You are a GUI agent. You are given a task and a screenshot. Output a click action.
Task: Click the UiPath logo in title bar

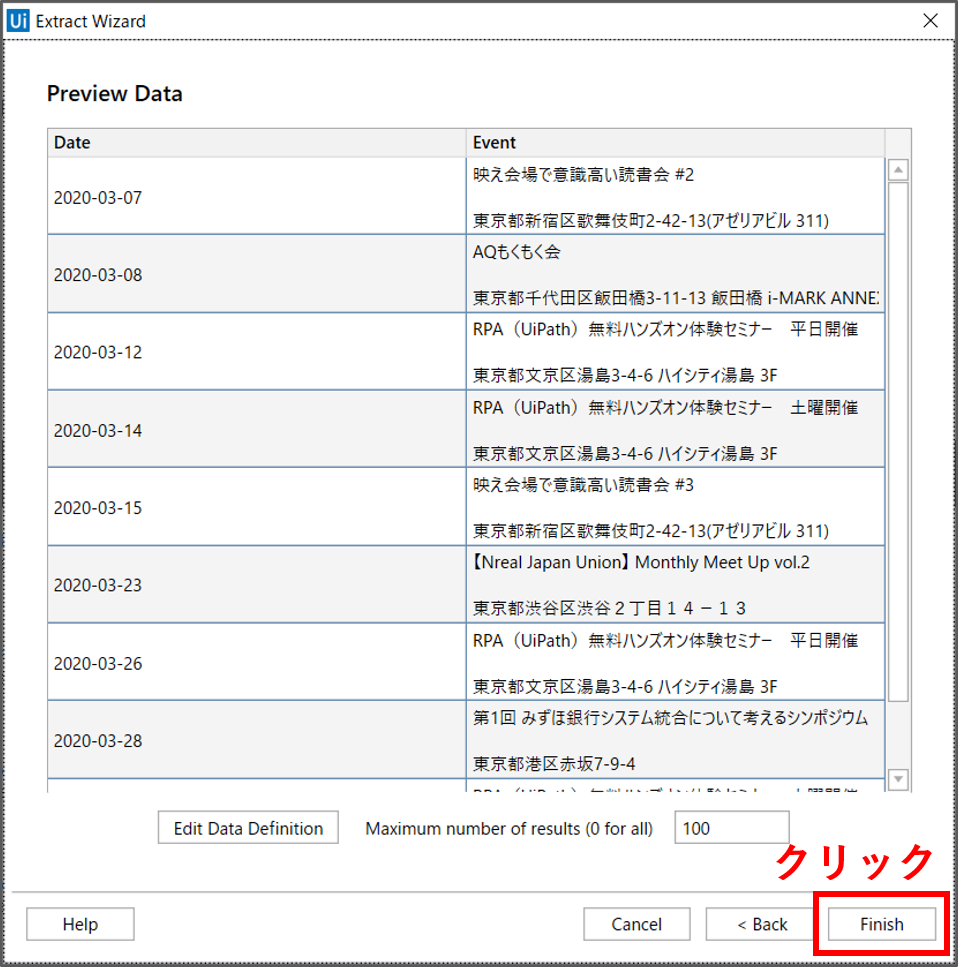coord(18,20)
